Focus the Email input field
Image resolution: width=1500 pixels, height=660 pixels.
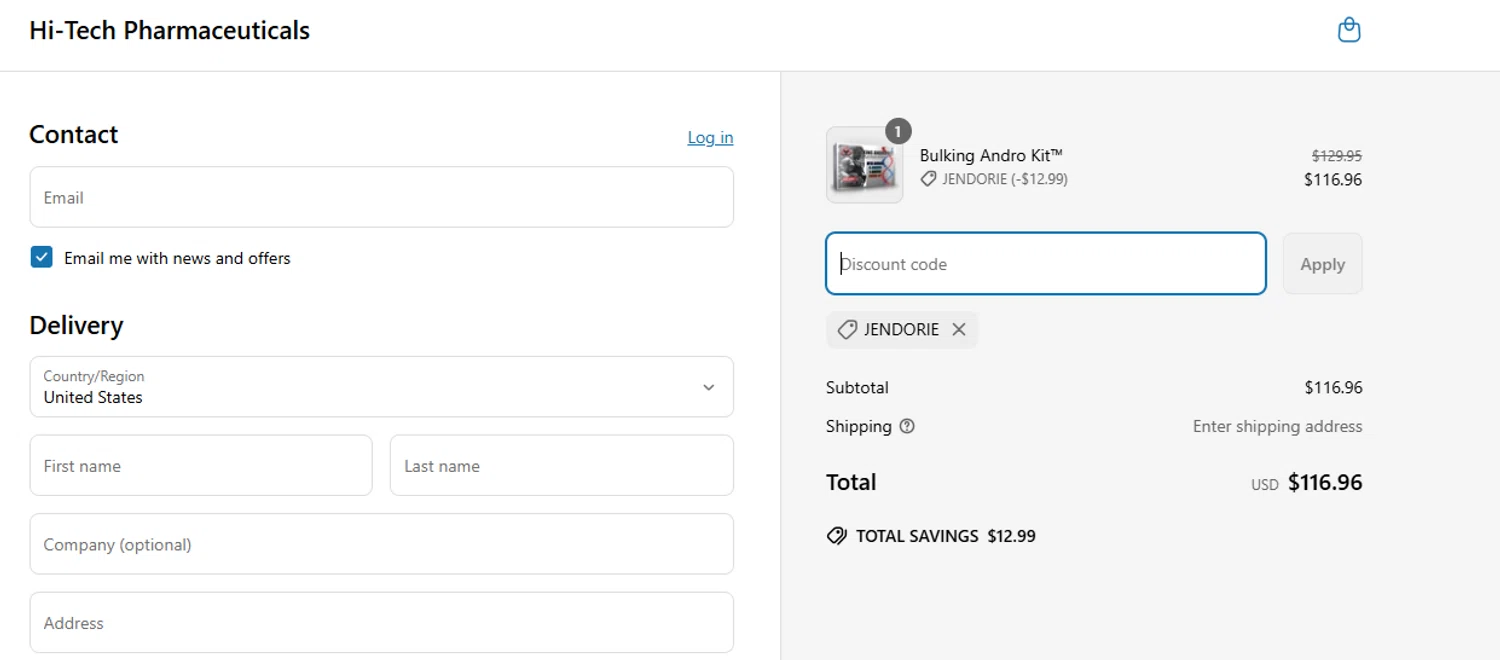point(381,197)
